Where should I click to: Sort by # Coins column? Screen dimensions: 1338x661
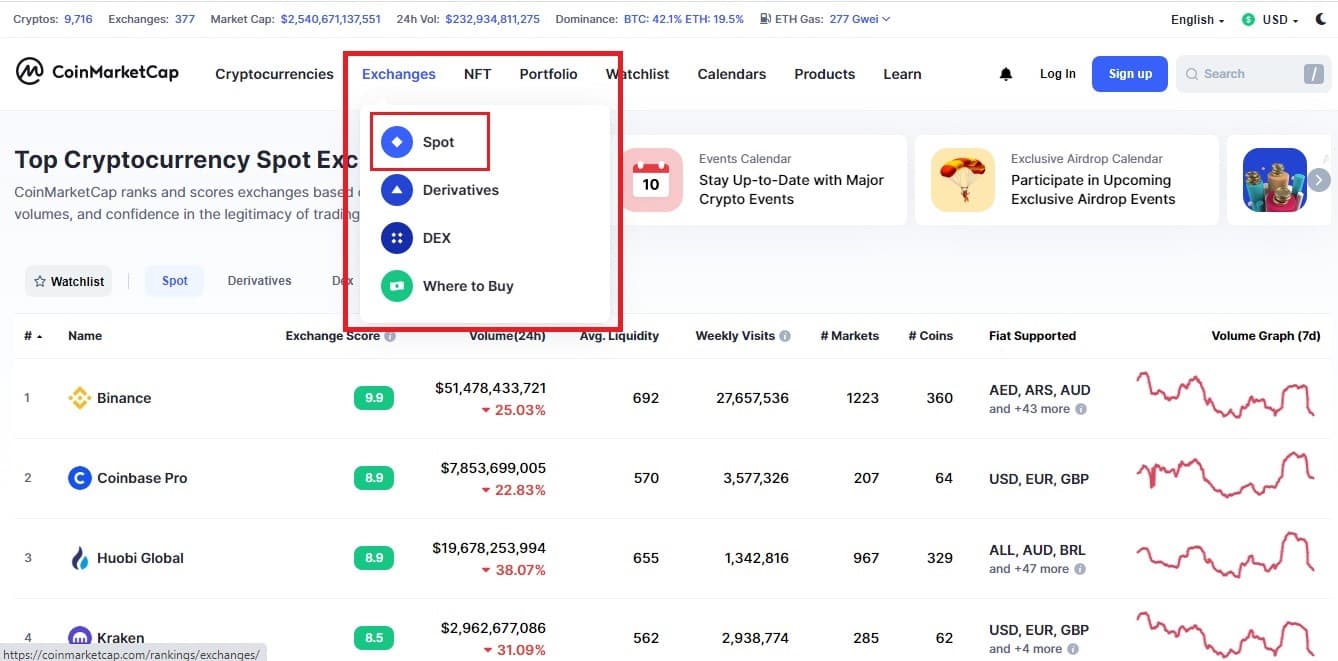click(x=930, y=336)
